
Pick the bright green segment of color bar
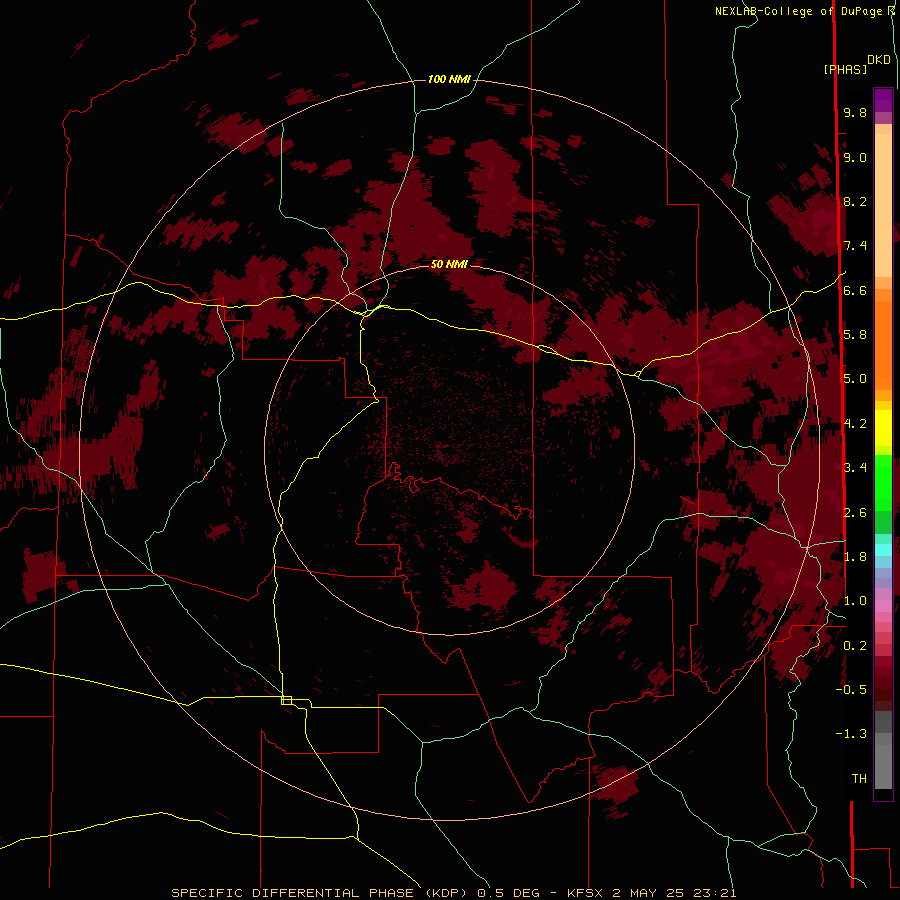[883, 482]
